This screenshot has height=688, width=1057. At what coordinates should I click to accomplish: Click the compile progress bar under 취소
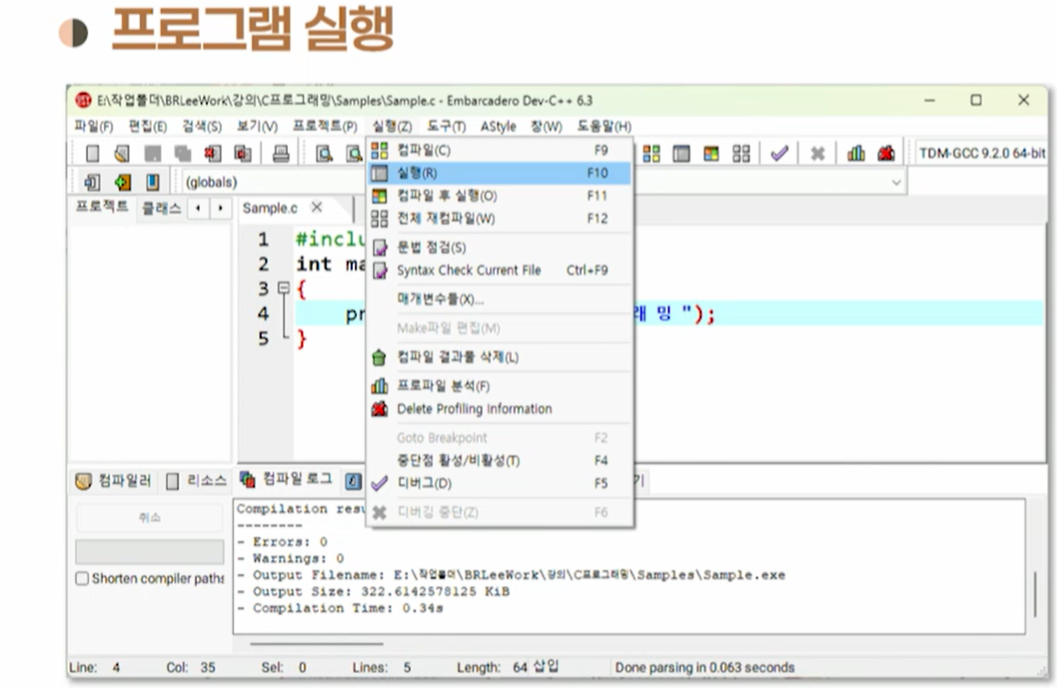pos(150,552)
